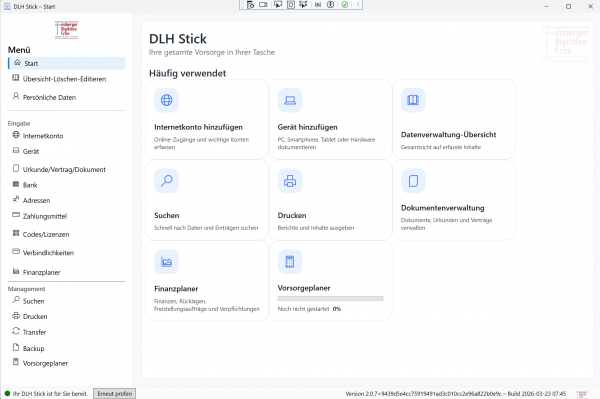Maximize the DLH Stick window
600x399 pixels.
click(x=569, y=7)
